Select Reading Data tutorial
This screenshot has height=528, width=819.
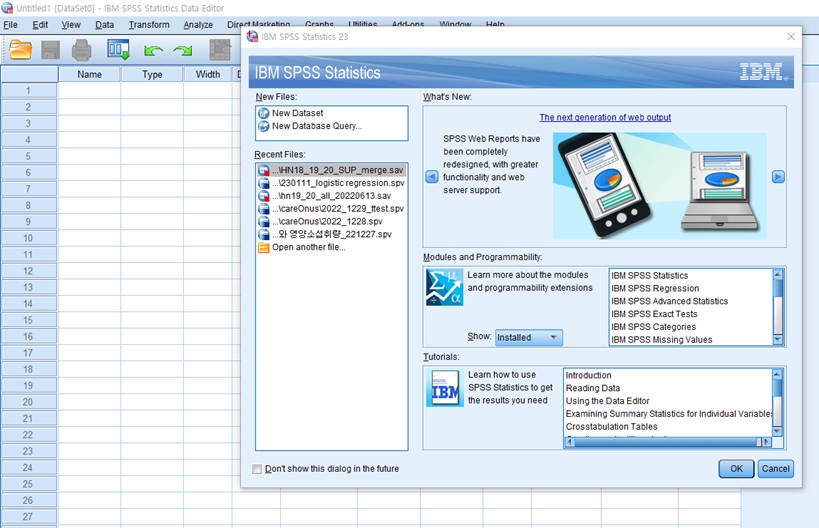tap(593, 388)
